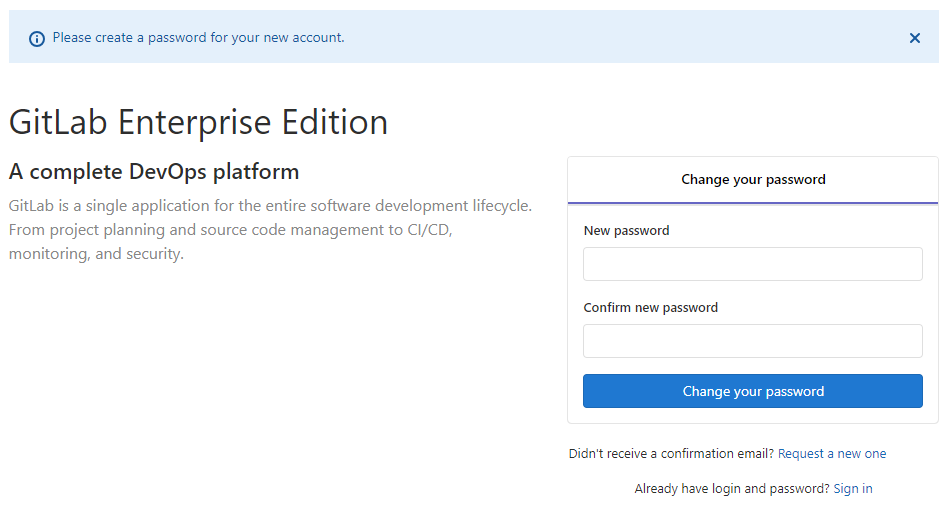
Task: Follow the Sign in link
Action: coord(852,489)
